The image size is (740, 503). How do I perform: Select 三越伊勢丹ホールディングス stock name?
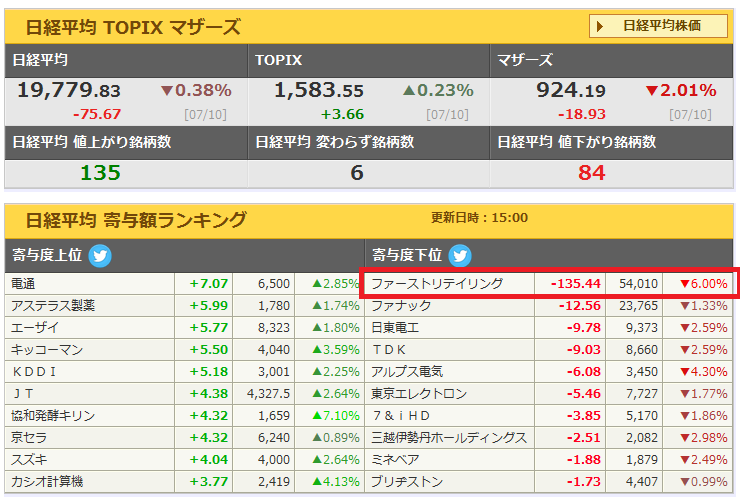coord(449,437)
